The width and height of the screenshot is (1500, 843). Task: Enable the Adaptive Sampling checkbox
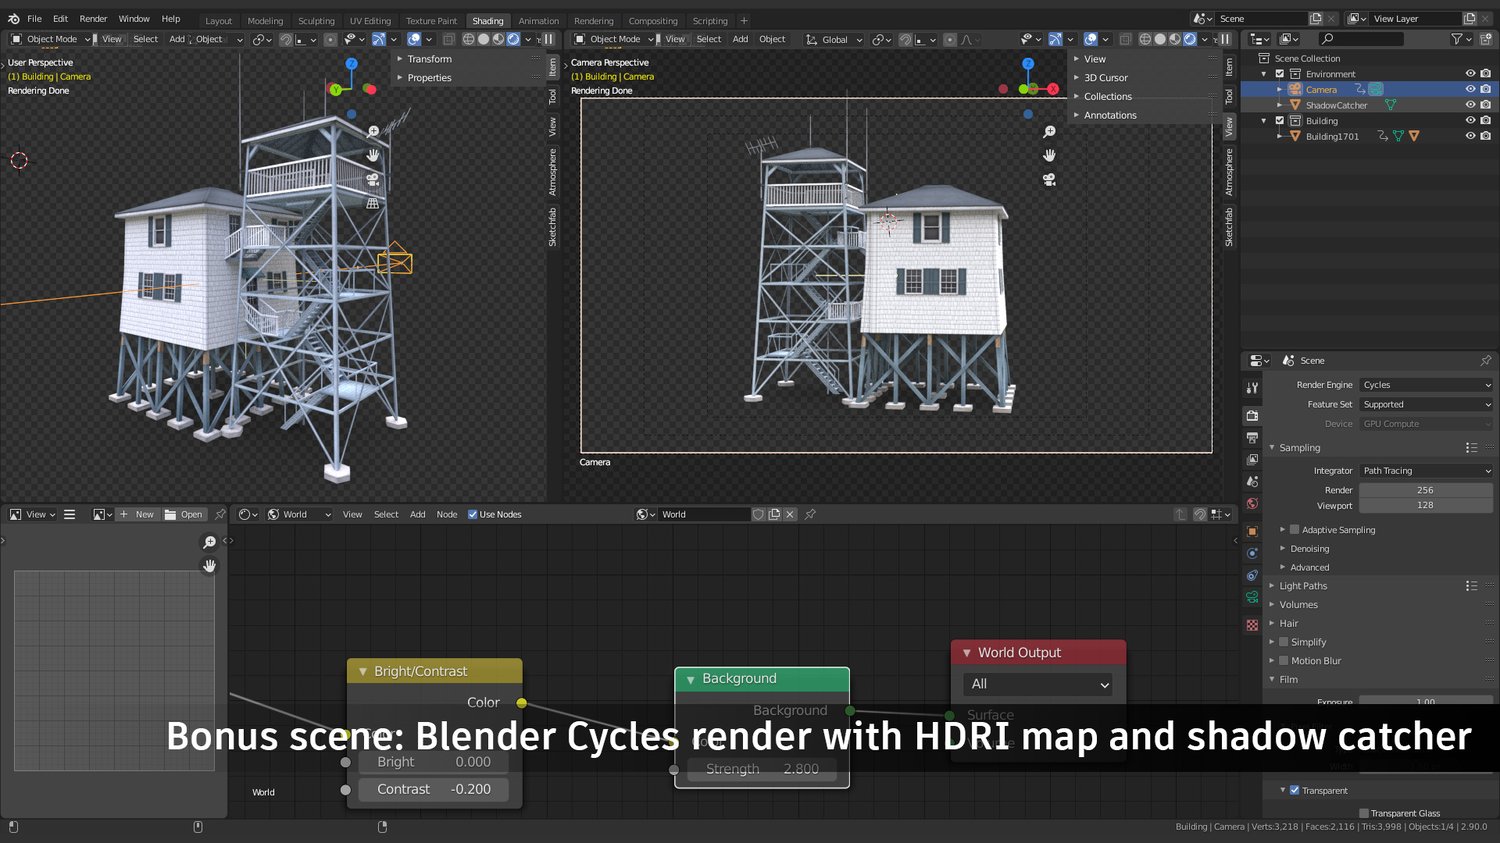click(1294, 530)
